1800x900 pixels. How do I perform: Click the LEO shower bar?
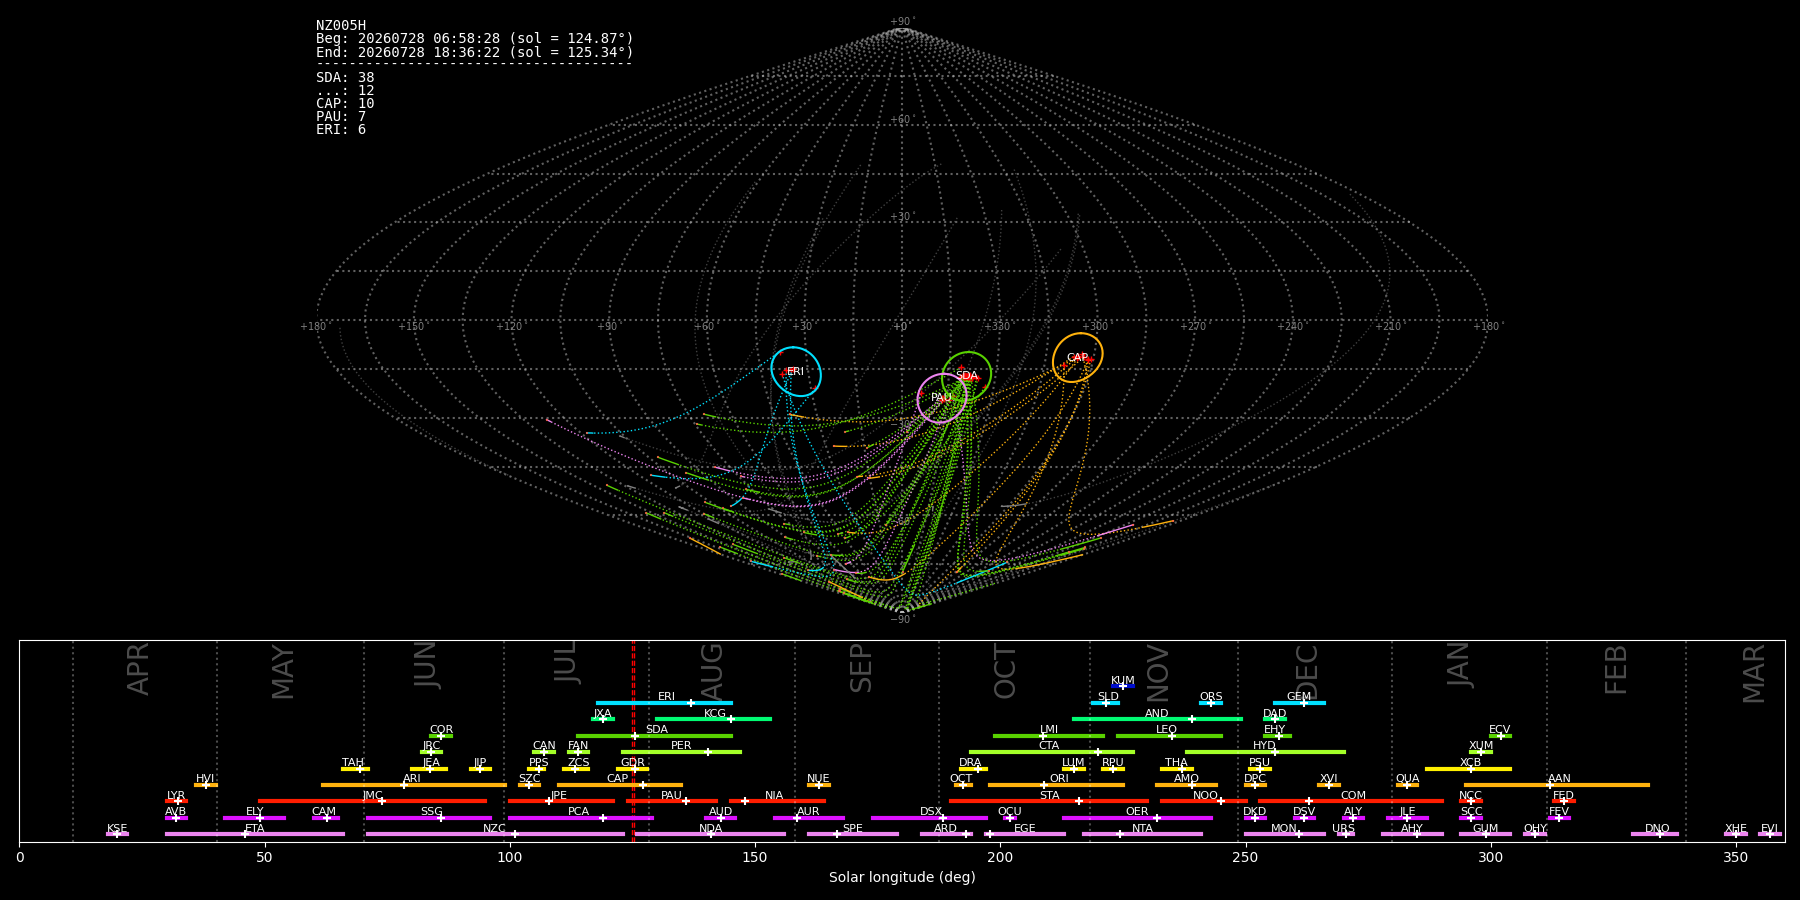point(1169,736)
